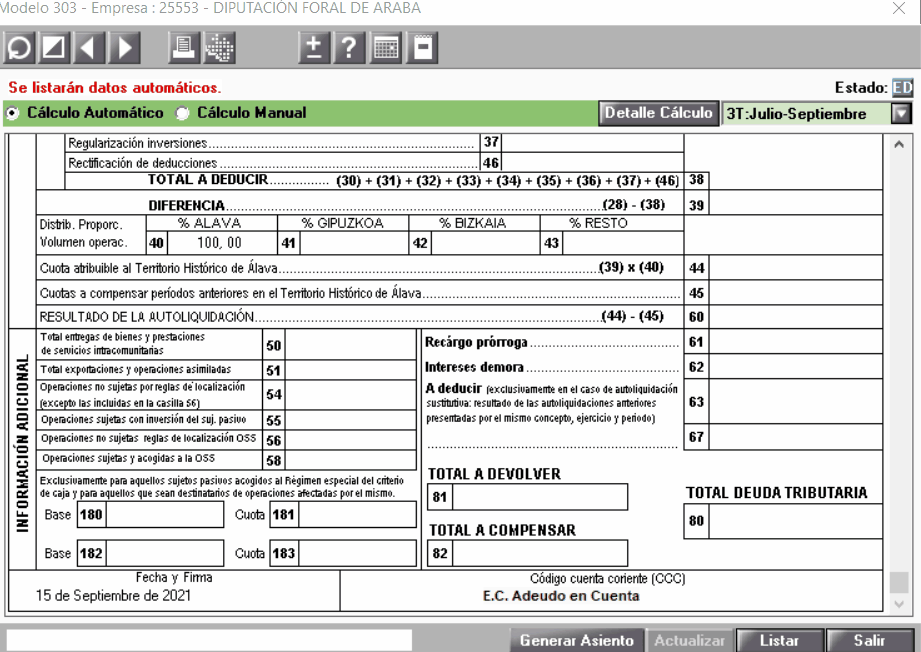This screenshot has width=921, height=652.
Task: Click field 67
Action: click(795, 437)
